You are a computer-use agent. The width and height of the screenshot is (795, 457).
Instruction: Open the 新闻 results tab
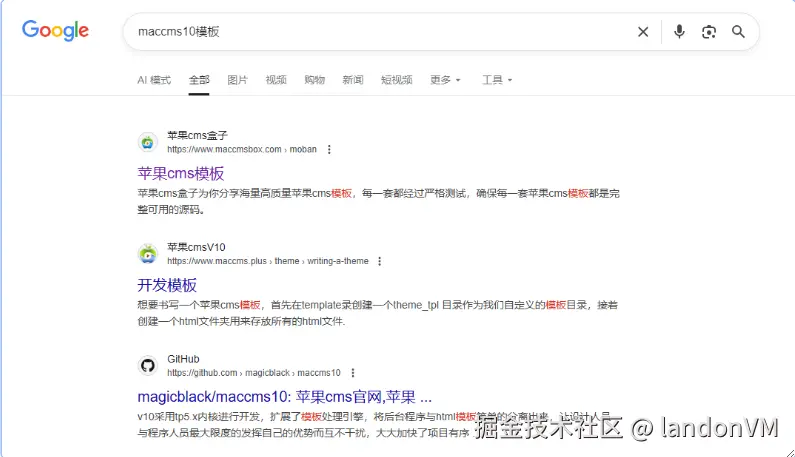tap(352, 80)
